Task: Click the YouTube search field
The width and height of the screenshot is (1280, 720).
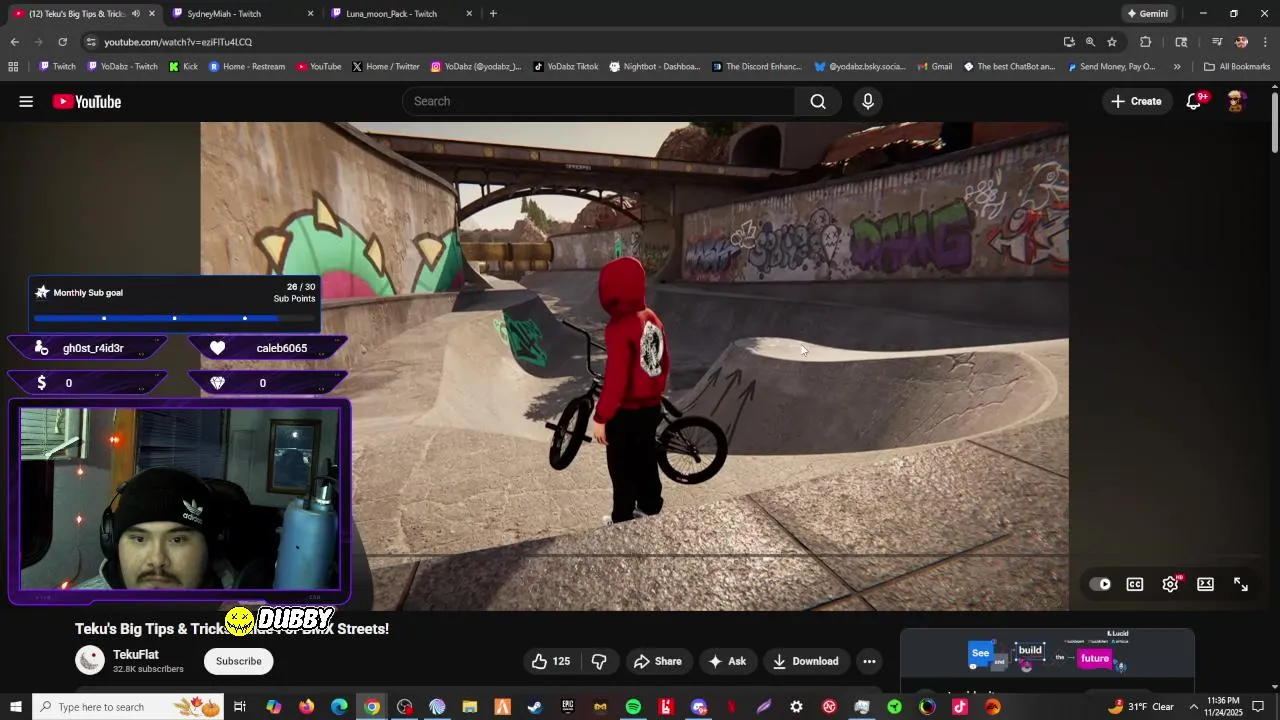Action: point(600,101)
